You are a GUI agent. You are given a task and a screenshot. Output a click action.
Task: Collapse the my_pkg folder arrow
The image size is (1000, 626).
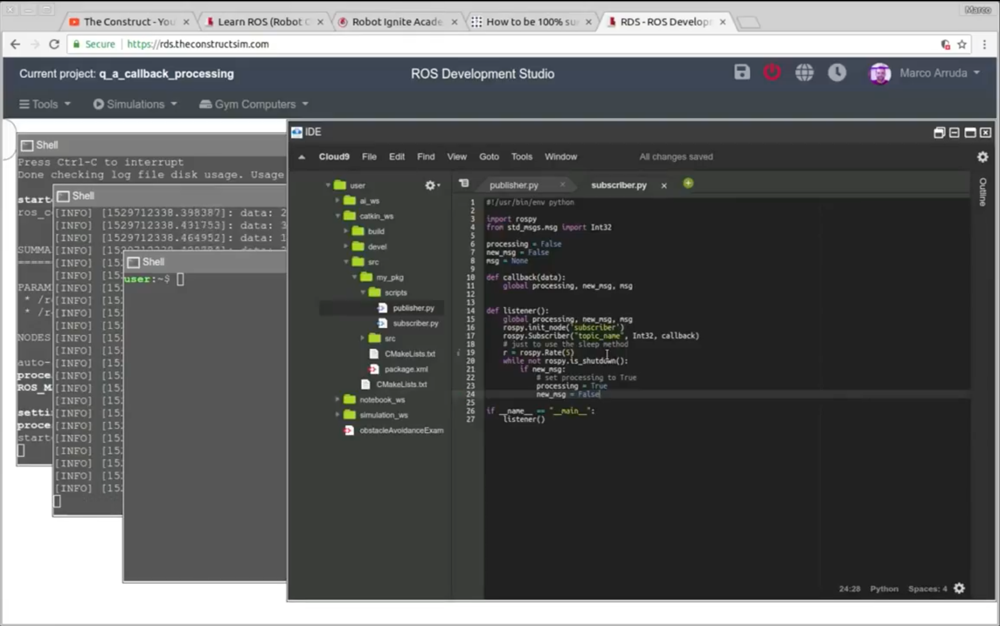pos(355,277)
